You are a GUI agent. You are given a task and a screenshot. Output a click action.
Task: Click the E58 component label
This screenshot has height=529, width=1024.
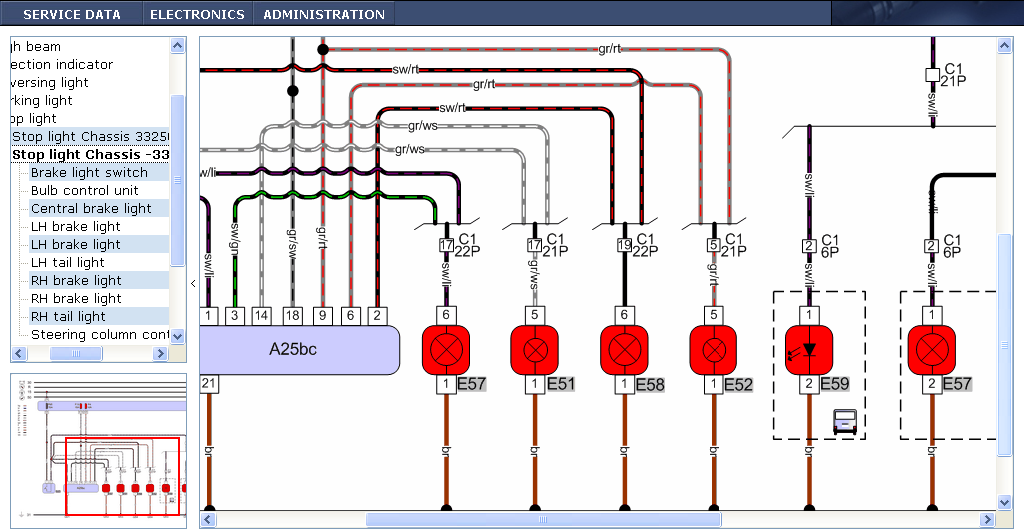tap(650, 384)
